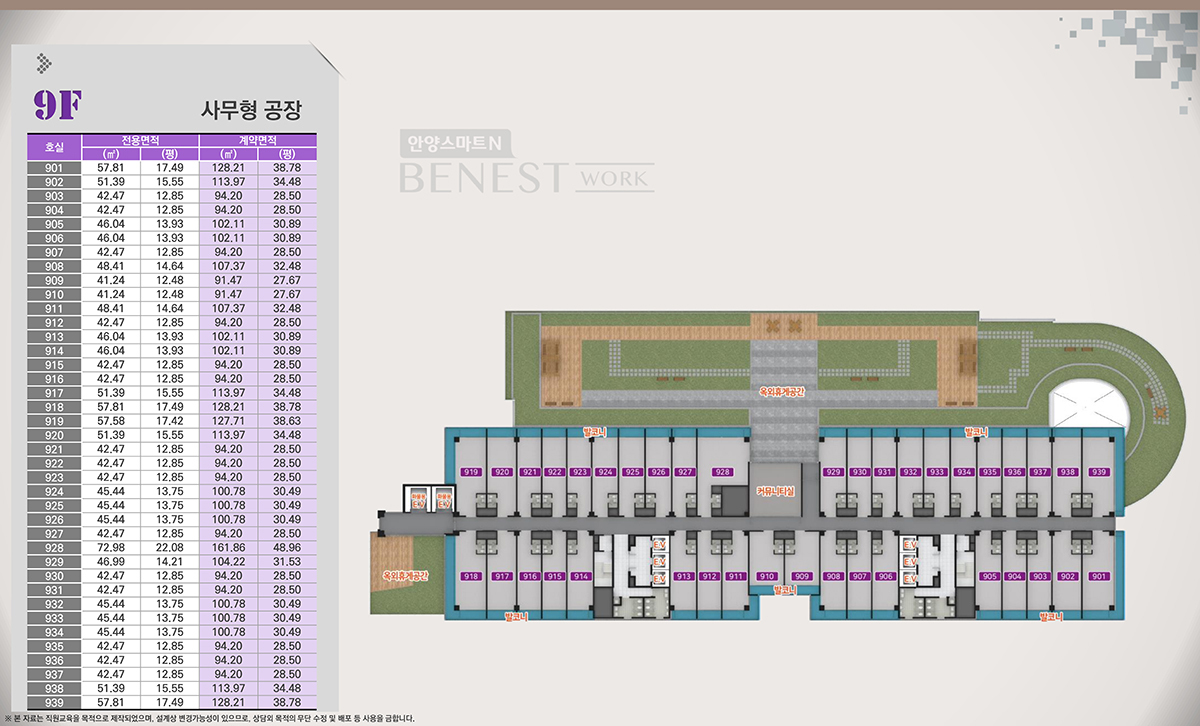Click the 안양스마트N BENEST WORK logo

526,164
